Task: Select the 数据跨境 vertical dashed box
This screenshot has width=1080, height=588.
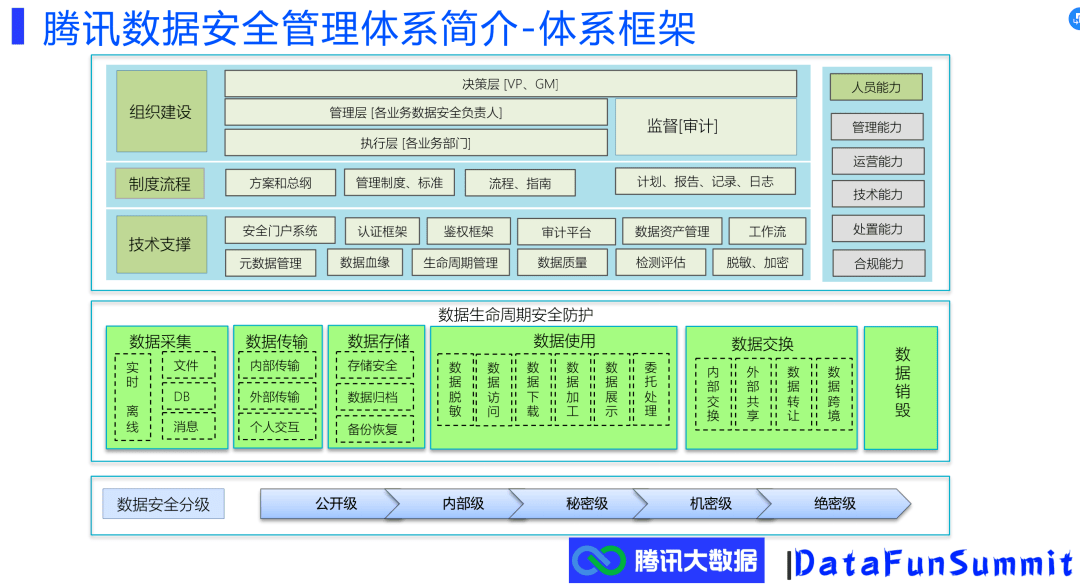Action: click(834, 393)
